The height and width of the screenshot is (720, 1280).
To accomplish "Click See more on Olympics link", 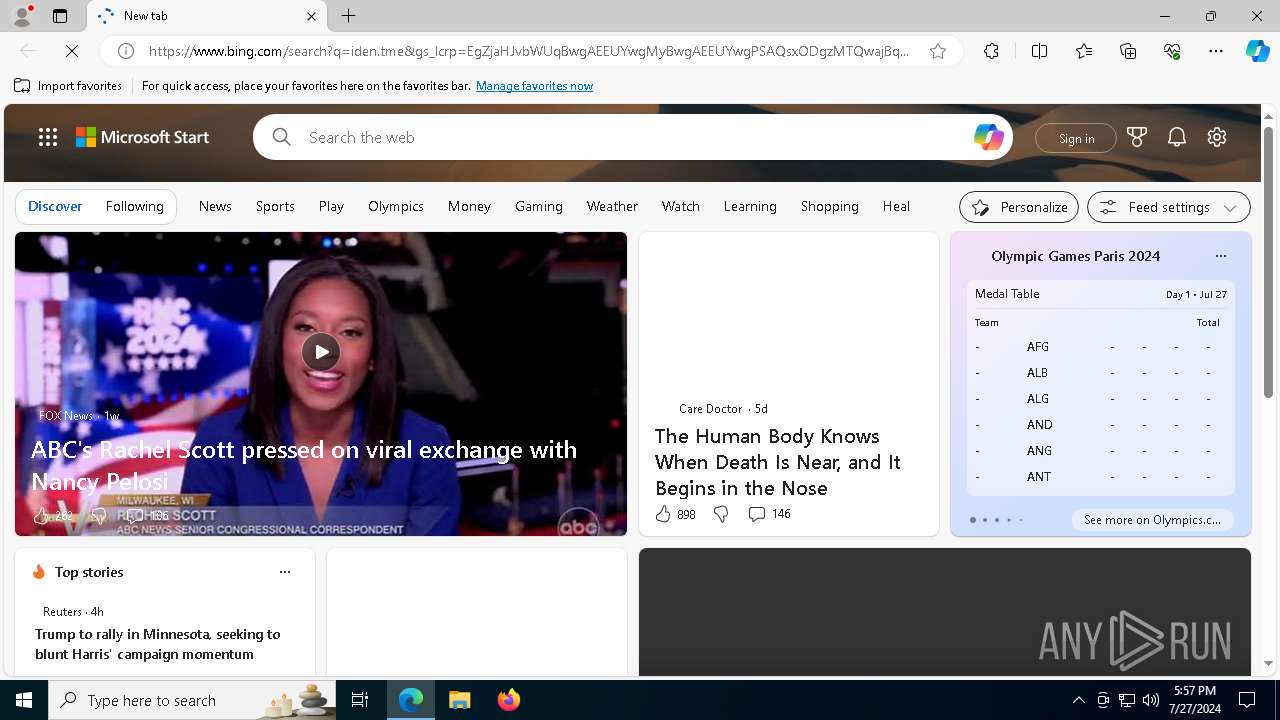I will tap(1152, 520).
